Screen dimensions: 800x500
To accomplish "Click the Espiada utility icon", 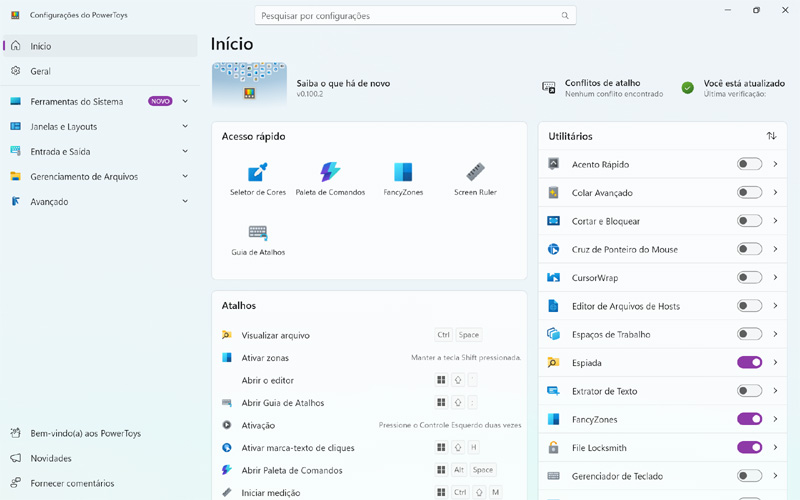I will [x=554, y=362].
